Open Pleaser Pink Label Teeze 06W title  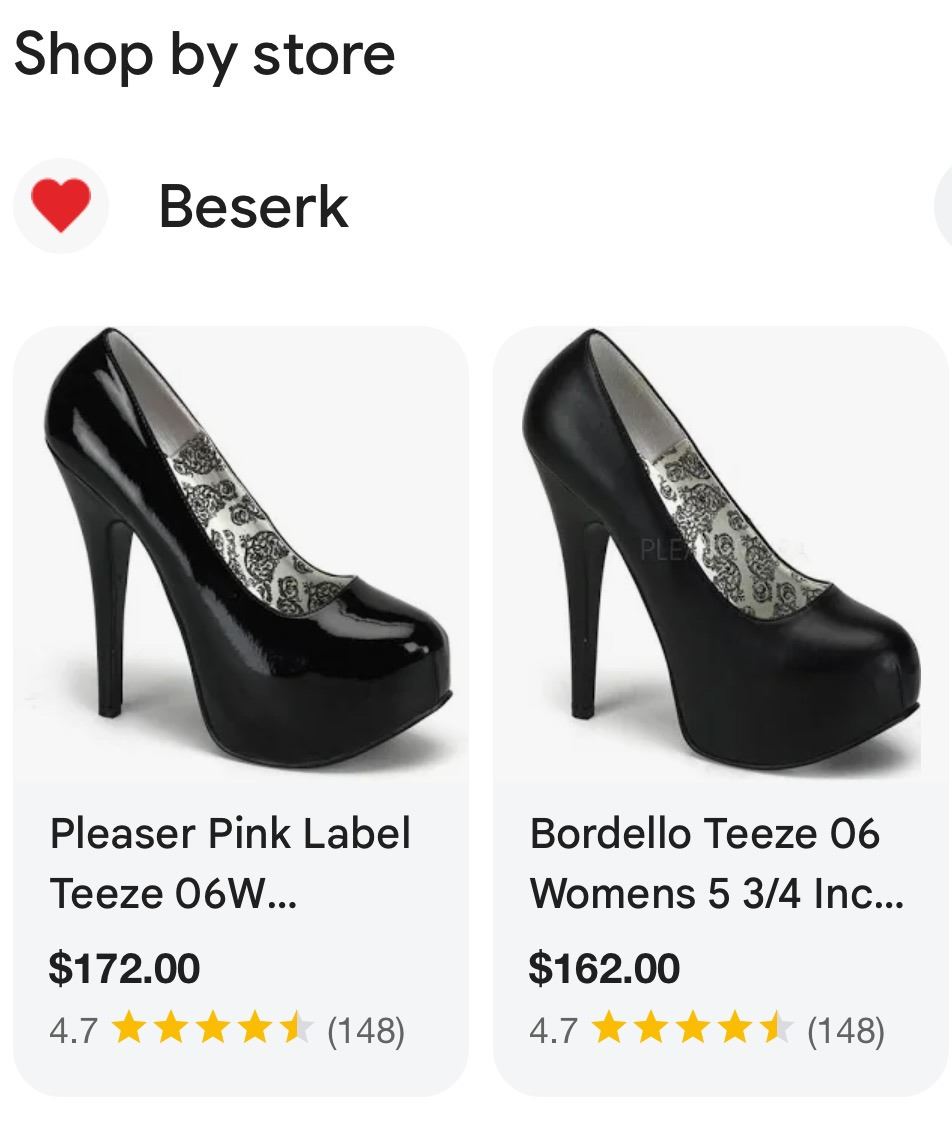[230, 862]
